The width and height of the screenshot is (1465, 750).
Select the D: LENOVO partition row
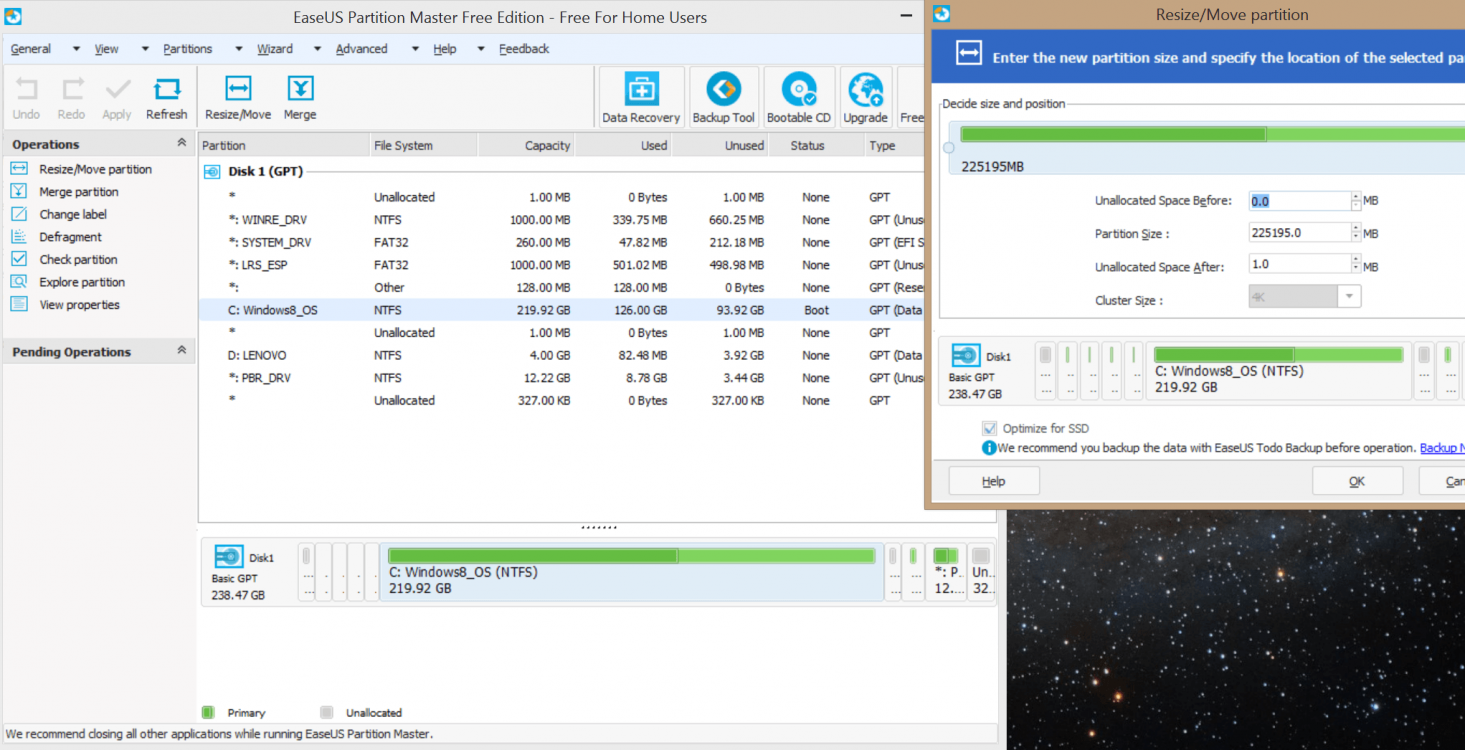(x=562, y=355)
